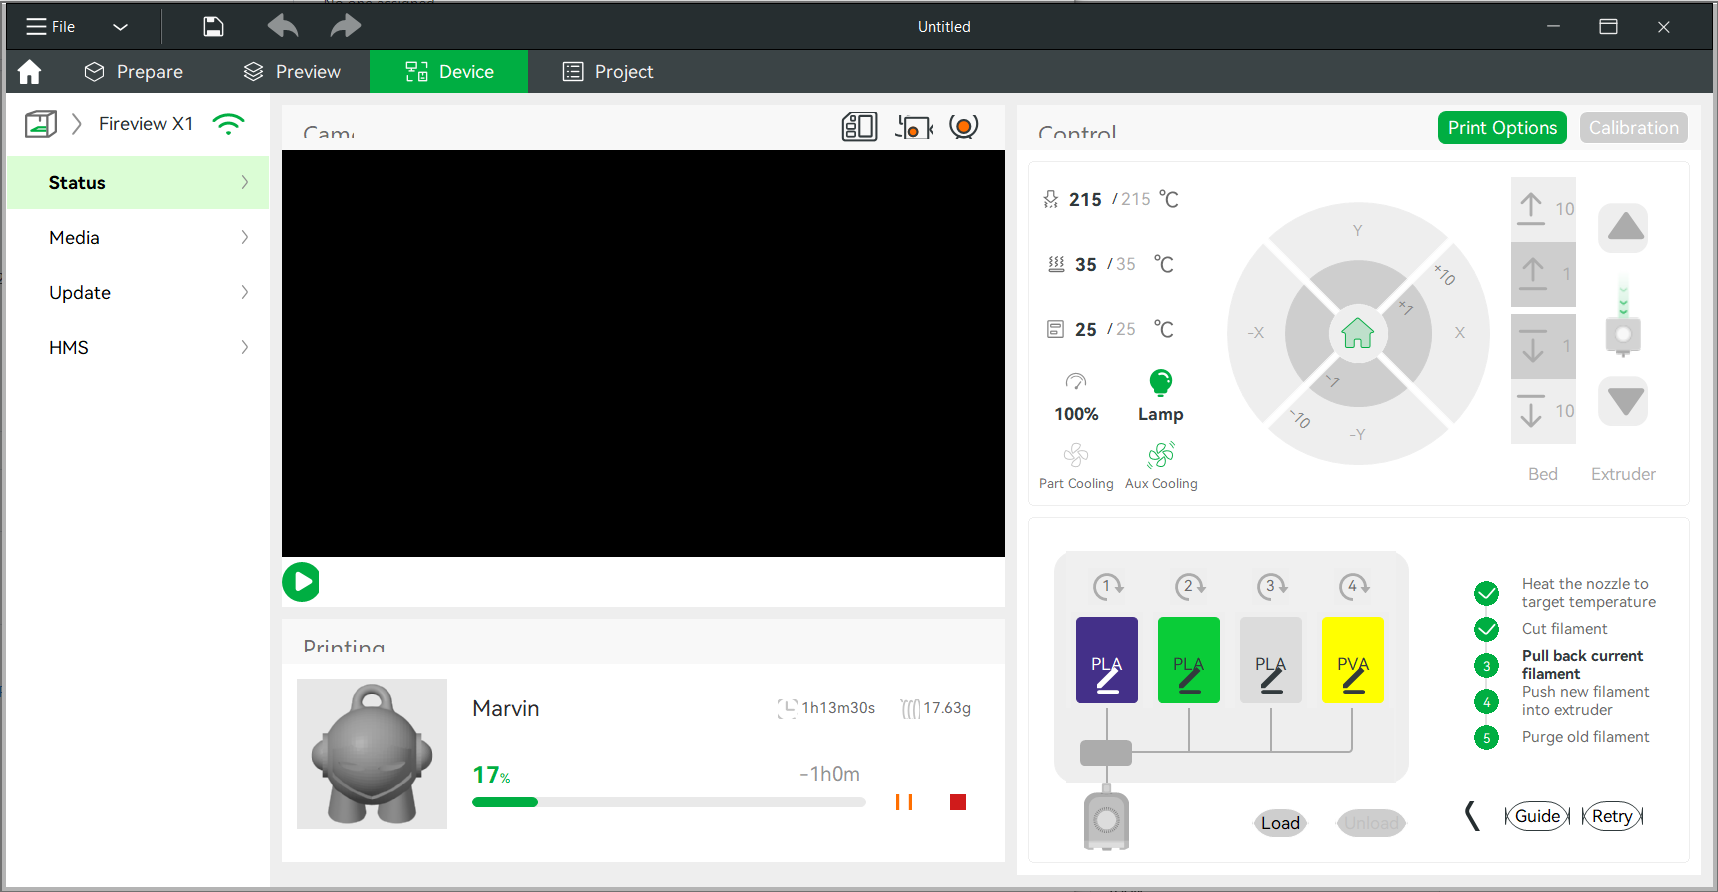The width and height of the screenshot is (1718, 892).
Task: Lower the bed by 10 mm
Action: (1543, 411)
